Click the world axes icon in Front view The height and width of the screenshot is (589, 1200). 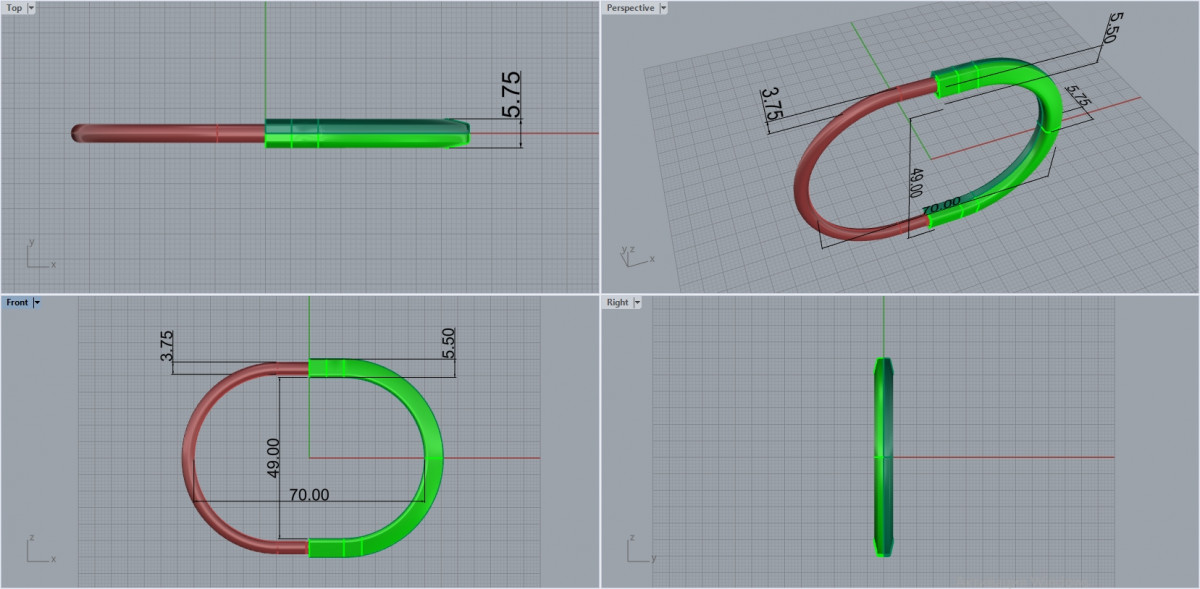tap(41, 548)
